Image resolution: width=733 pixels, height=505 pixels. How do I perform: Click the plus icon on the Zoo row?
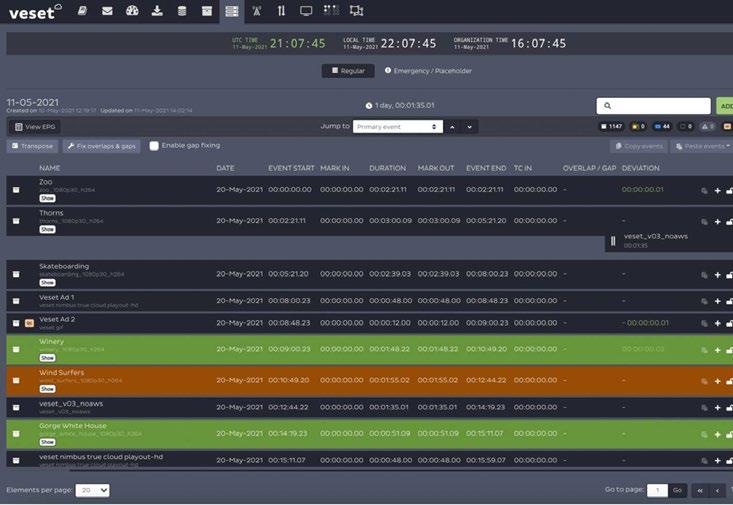[x=718, y=190]
